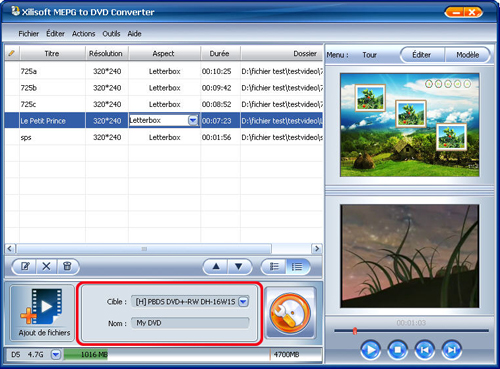Open the Cible drive dropdown
500x369 pixels.
244,302
